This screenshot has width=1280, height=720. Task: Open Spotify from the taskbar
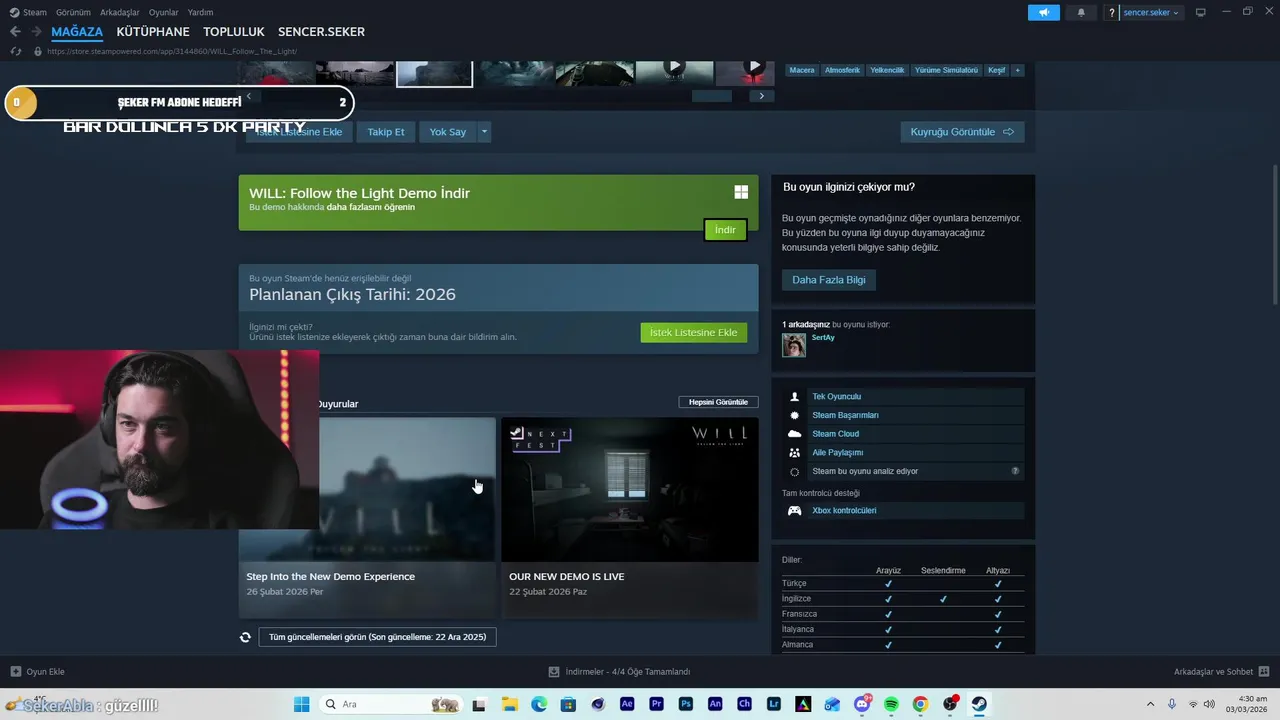(891, 704)
